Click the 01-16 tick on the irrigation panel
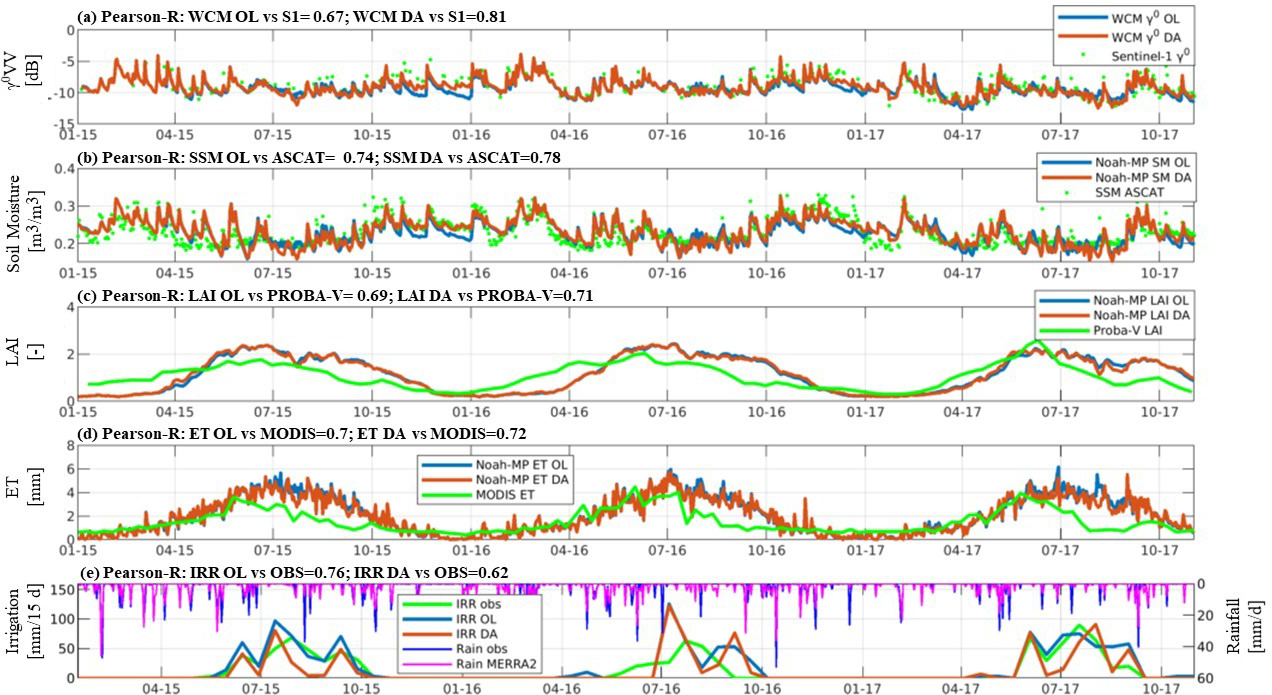 pos(461,688)
